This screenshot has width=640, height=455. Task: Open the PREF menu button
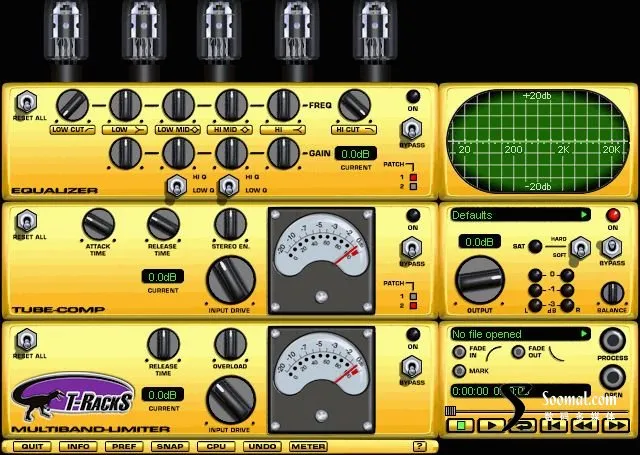pos(124,446)
